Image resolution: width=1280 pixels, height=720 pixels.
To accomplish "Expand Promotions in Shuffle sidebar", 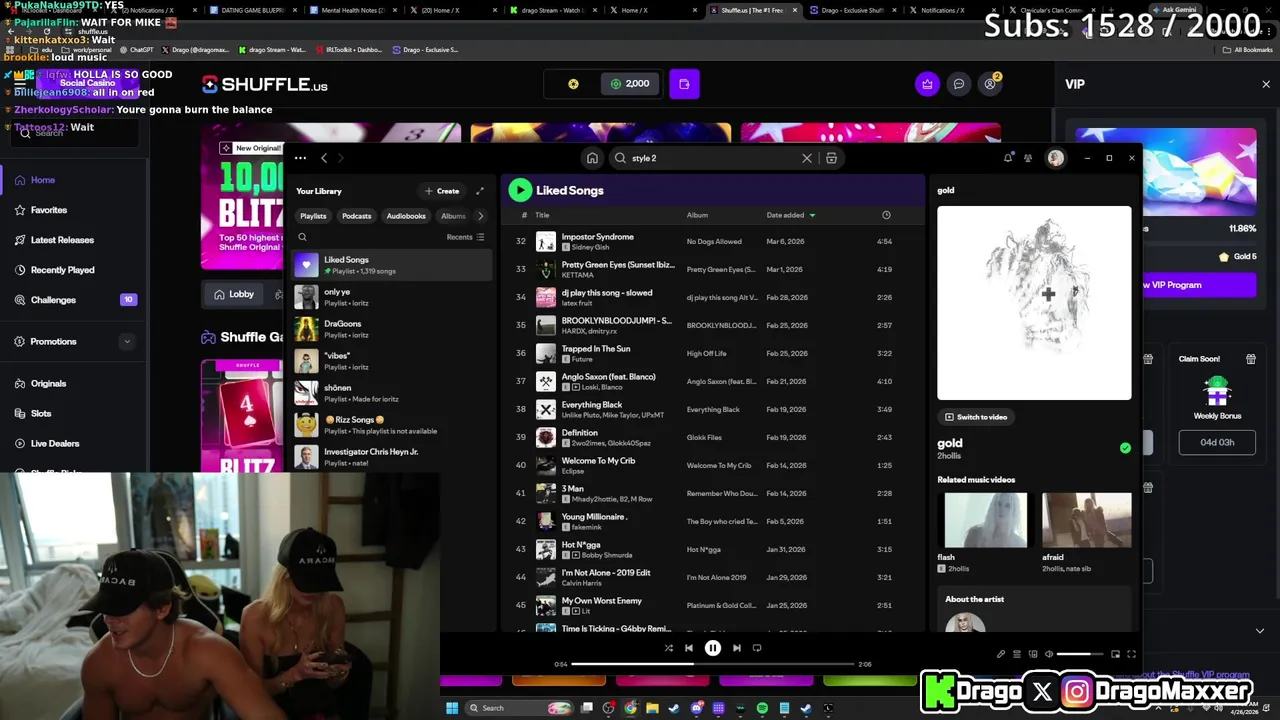I will [x=127, y=342].
